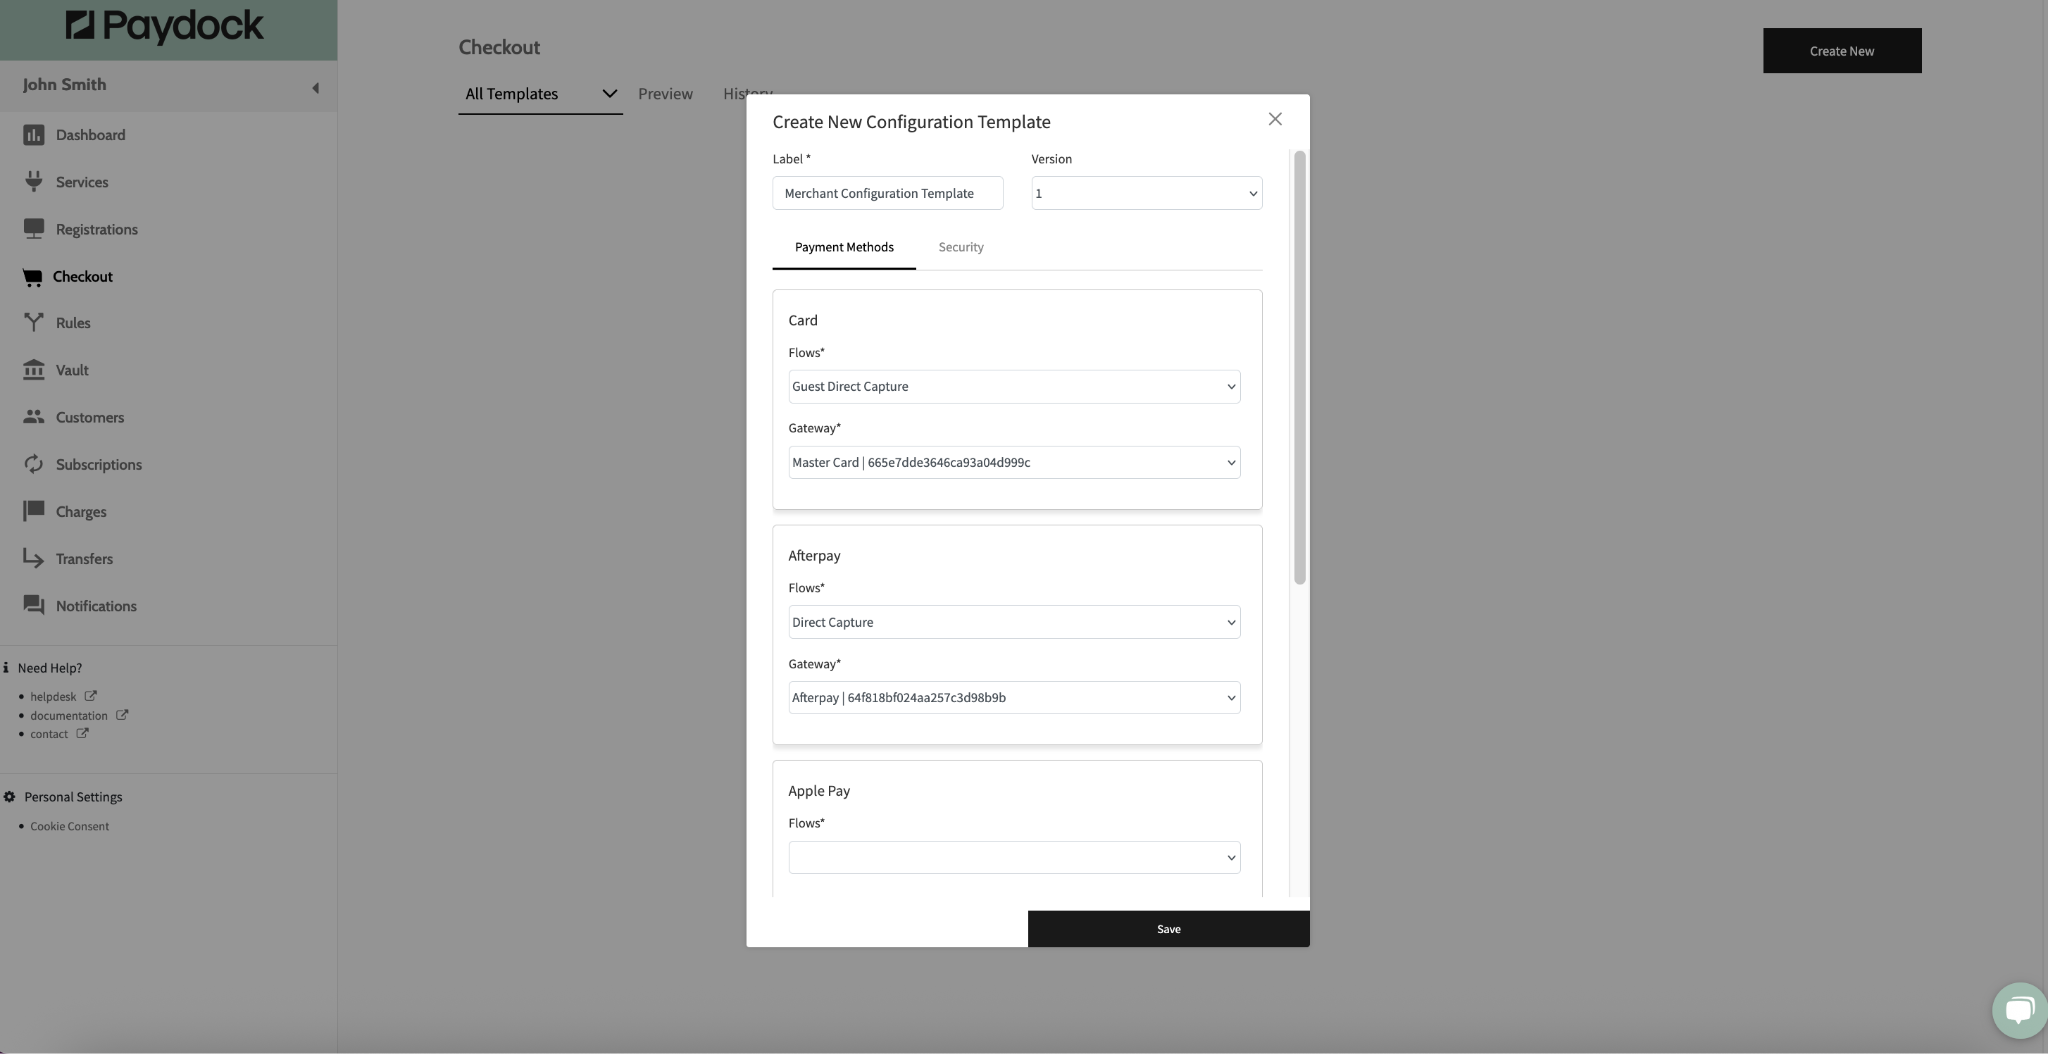Viewport: 2048px width, 1054px height.
Task: Click the Apple Pay section heading
Action: point(819,791)
